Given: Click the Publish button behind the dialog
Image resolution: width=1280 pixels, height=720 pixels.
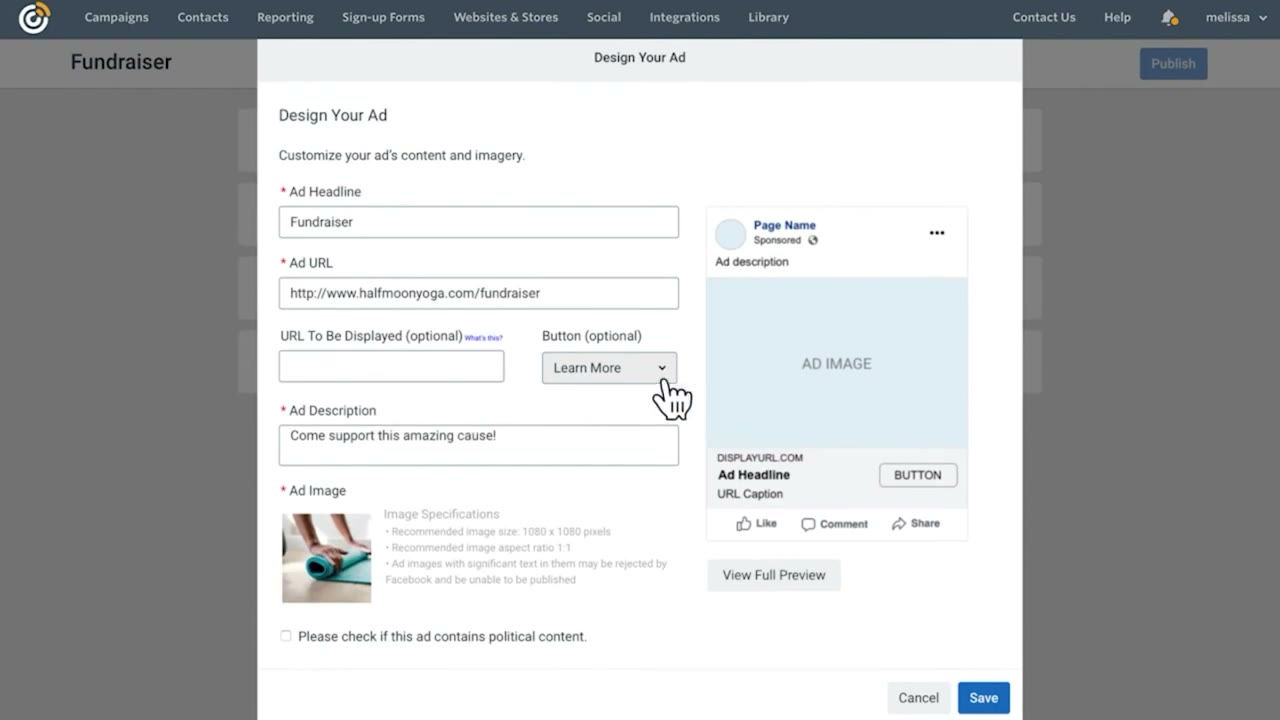Looking at the screenshot, I should pos(1173,63).
